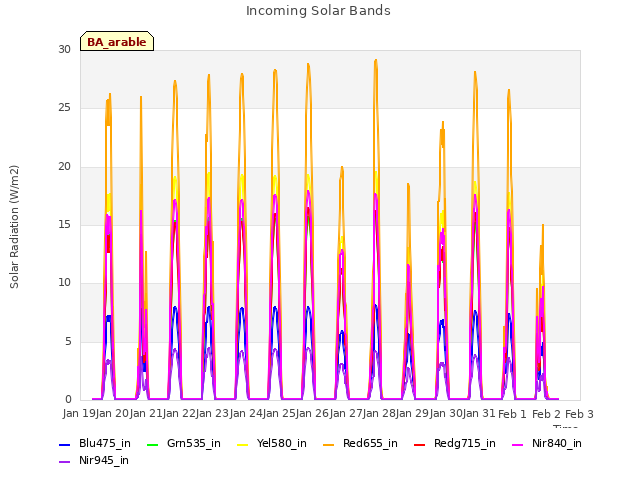Click the Jan 21 x-axis tick label

pyautogui.click(x=146, y=414)
